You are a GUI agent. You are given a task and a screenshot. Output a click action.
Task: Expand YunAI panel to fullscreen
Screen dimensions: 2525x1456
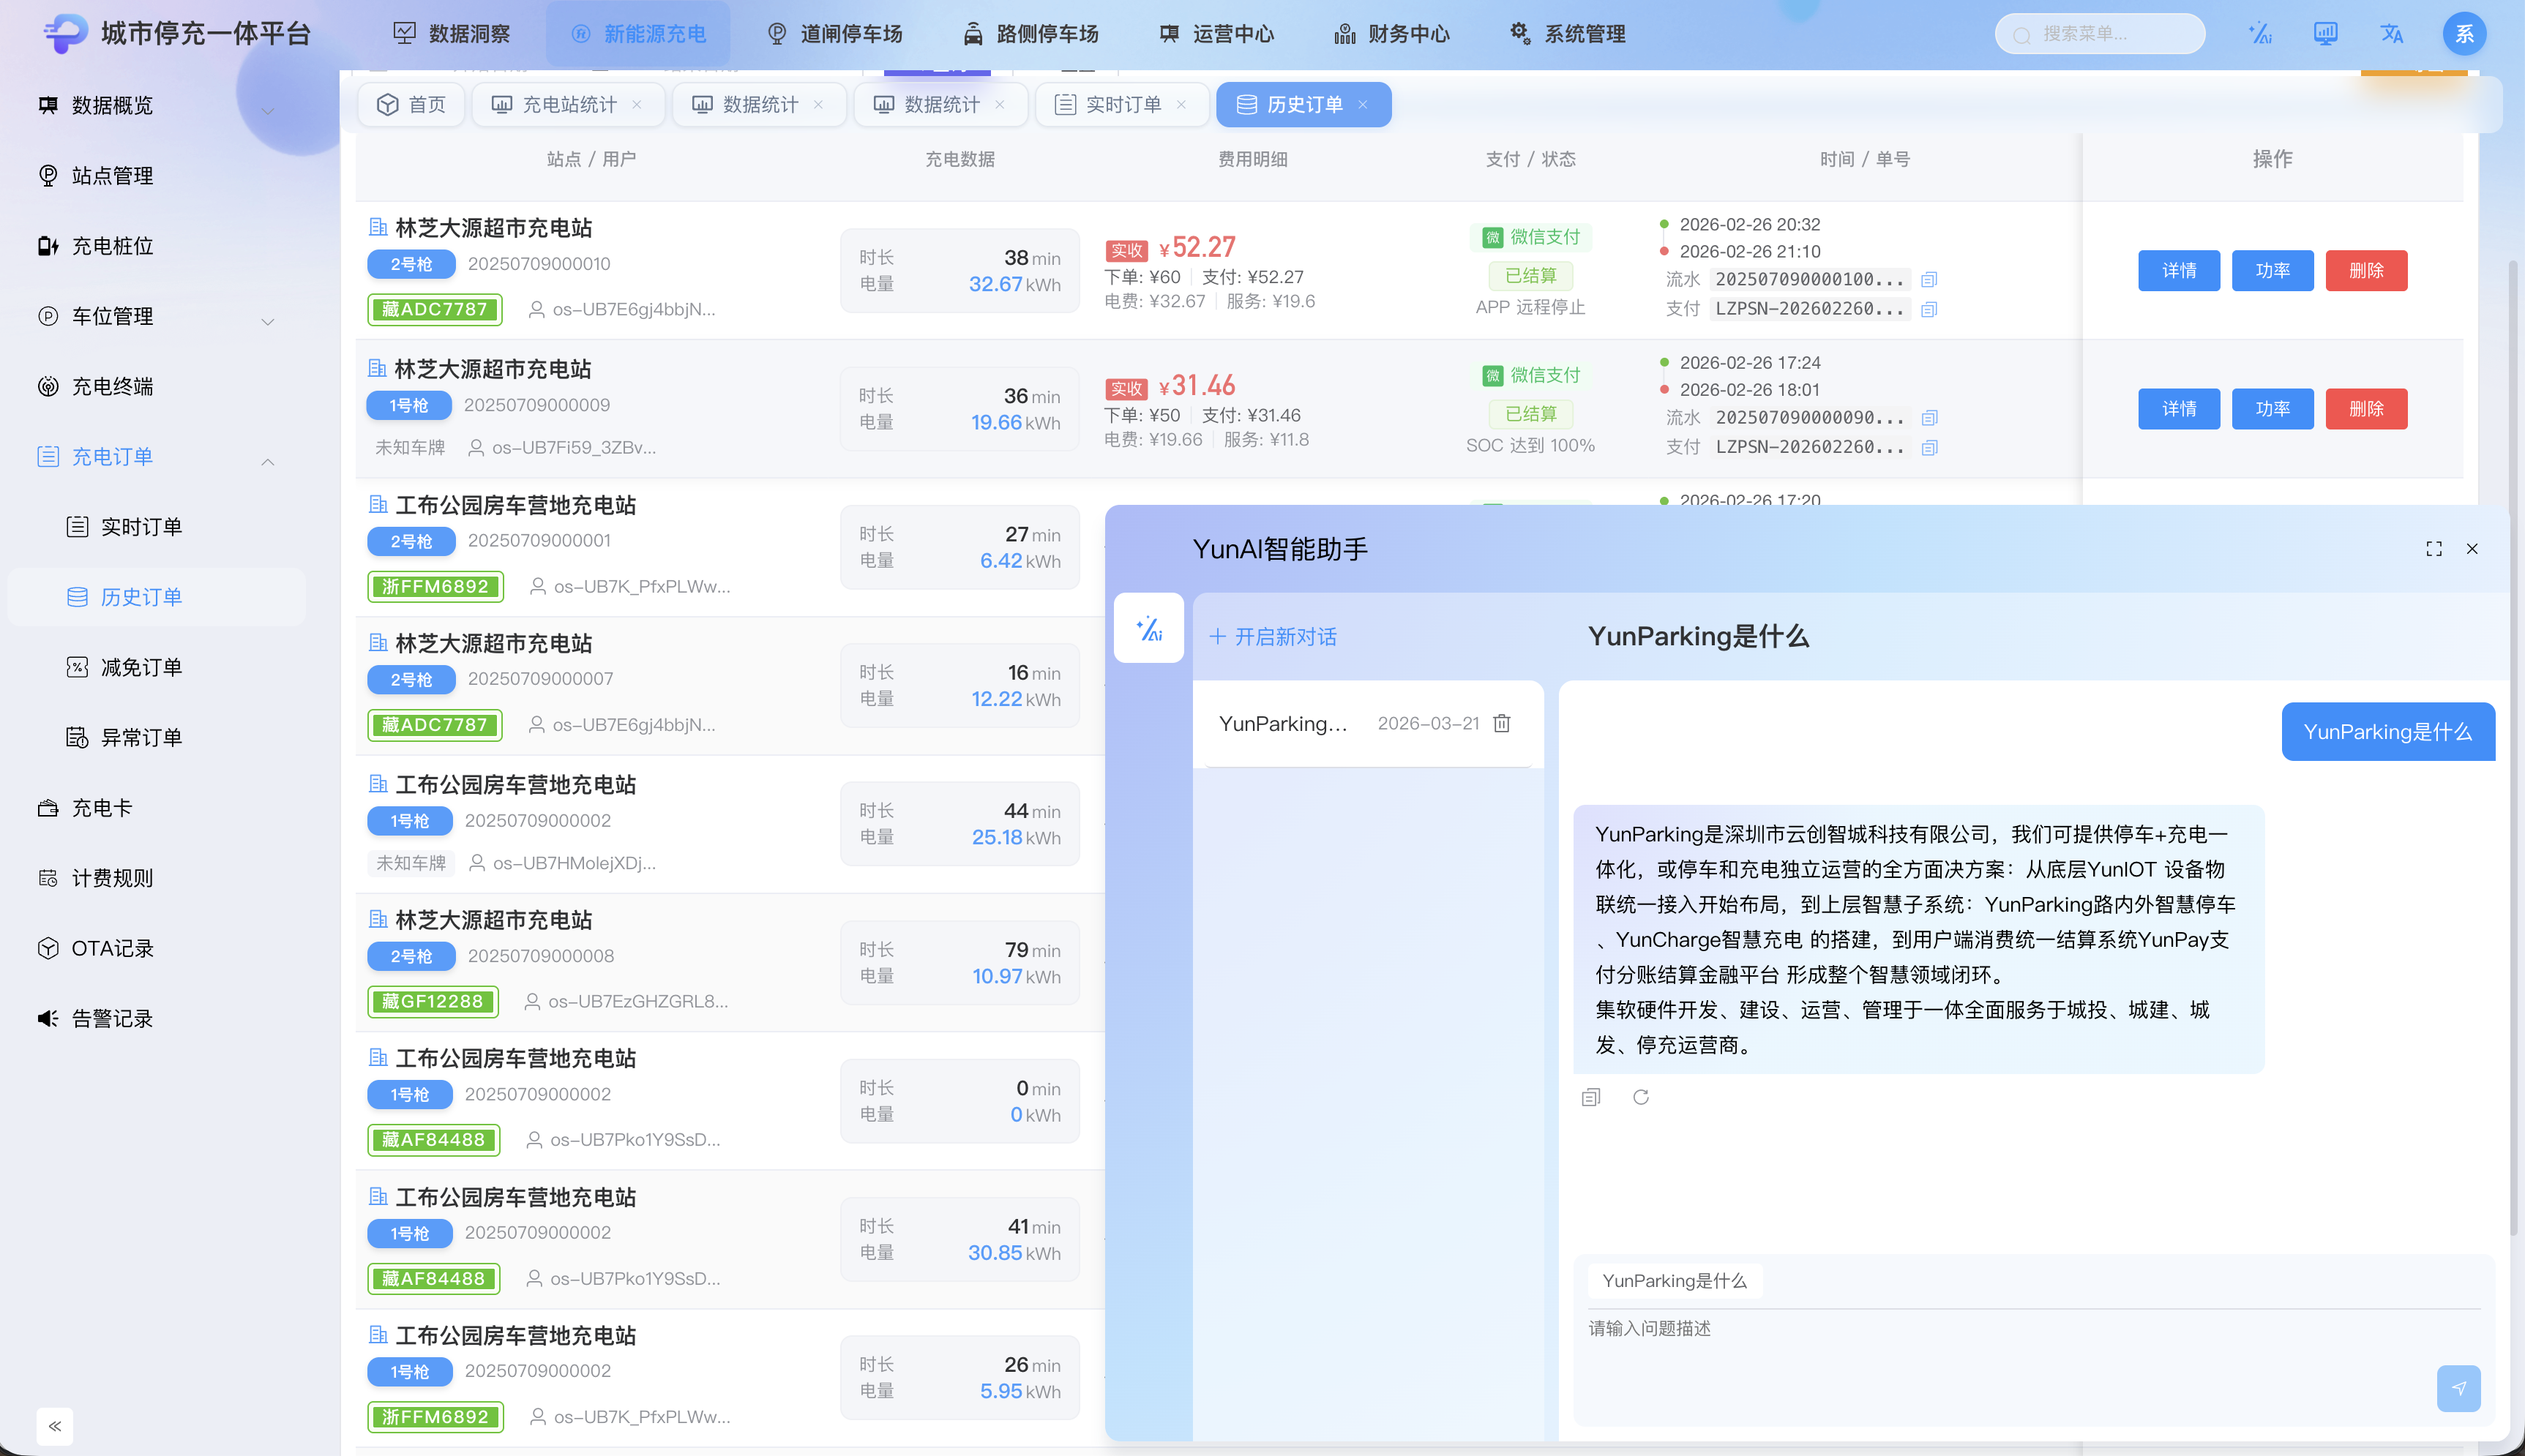coord(2433,548)
